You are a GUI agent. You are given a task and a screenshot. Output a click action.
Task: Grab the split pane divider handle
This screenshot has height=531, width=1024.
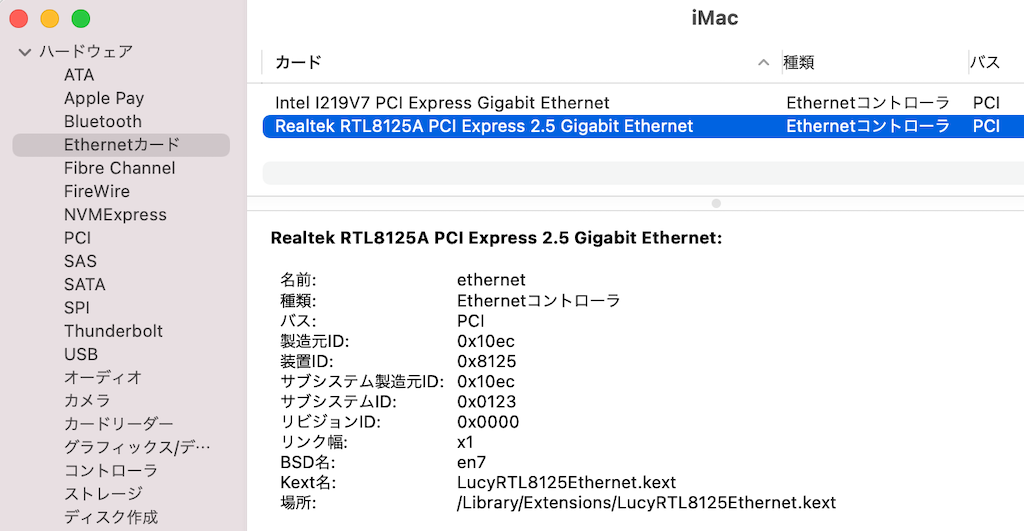point(716,203)
